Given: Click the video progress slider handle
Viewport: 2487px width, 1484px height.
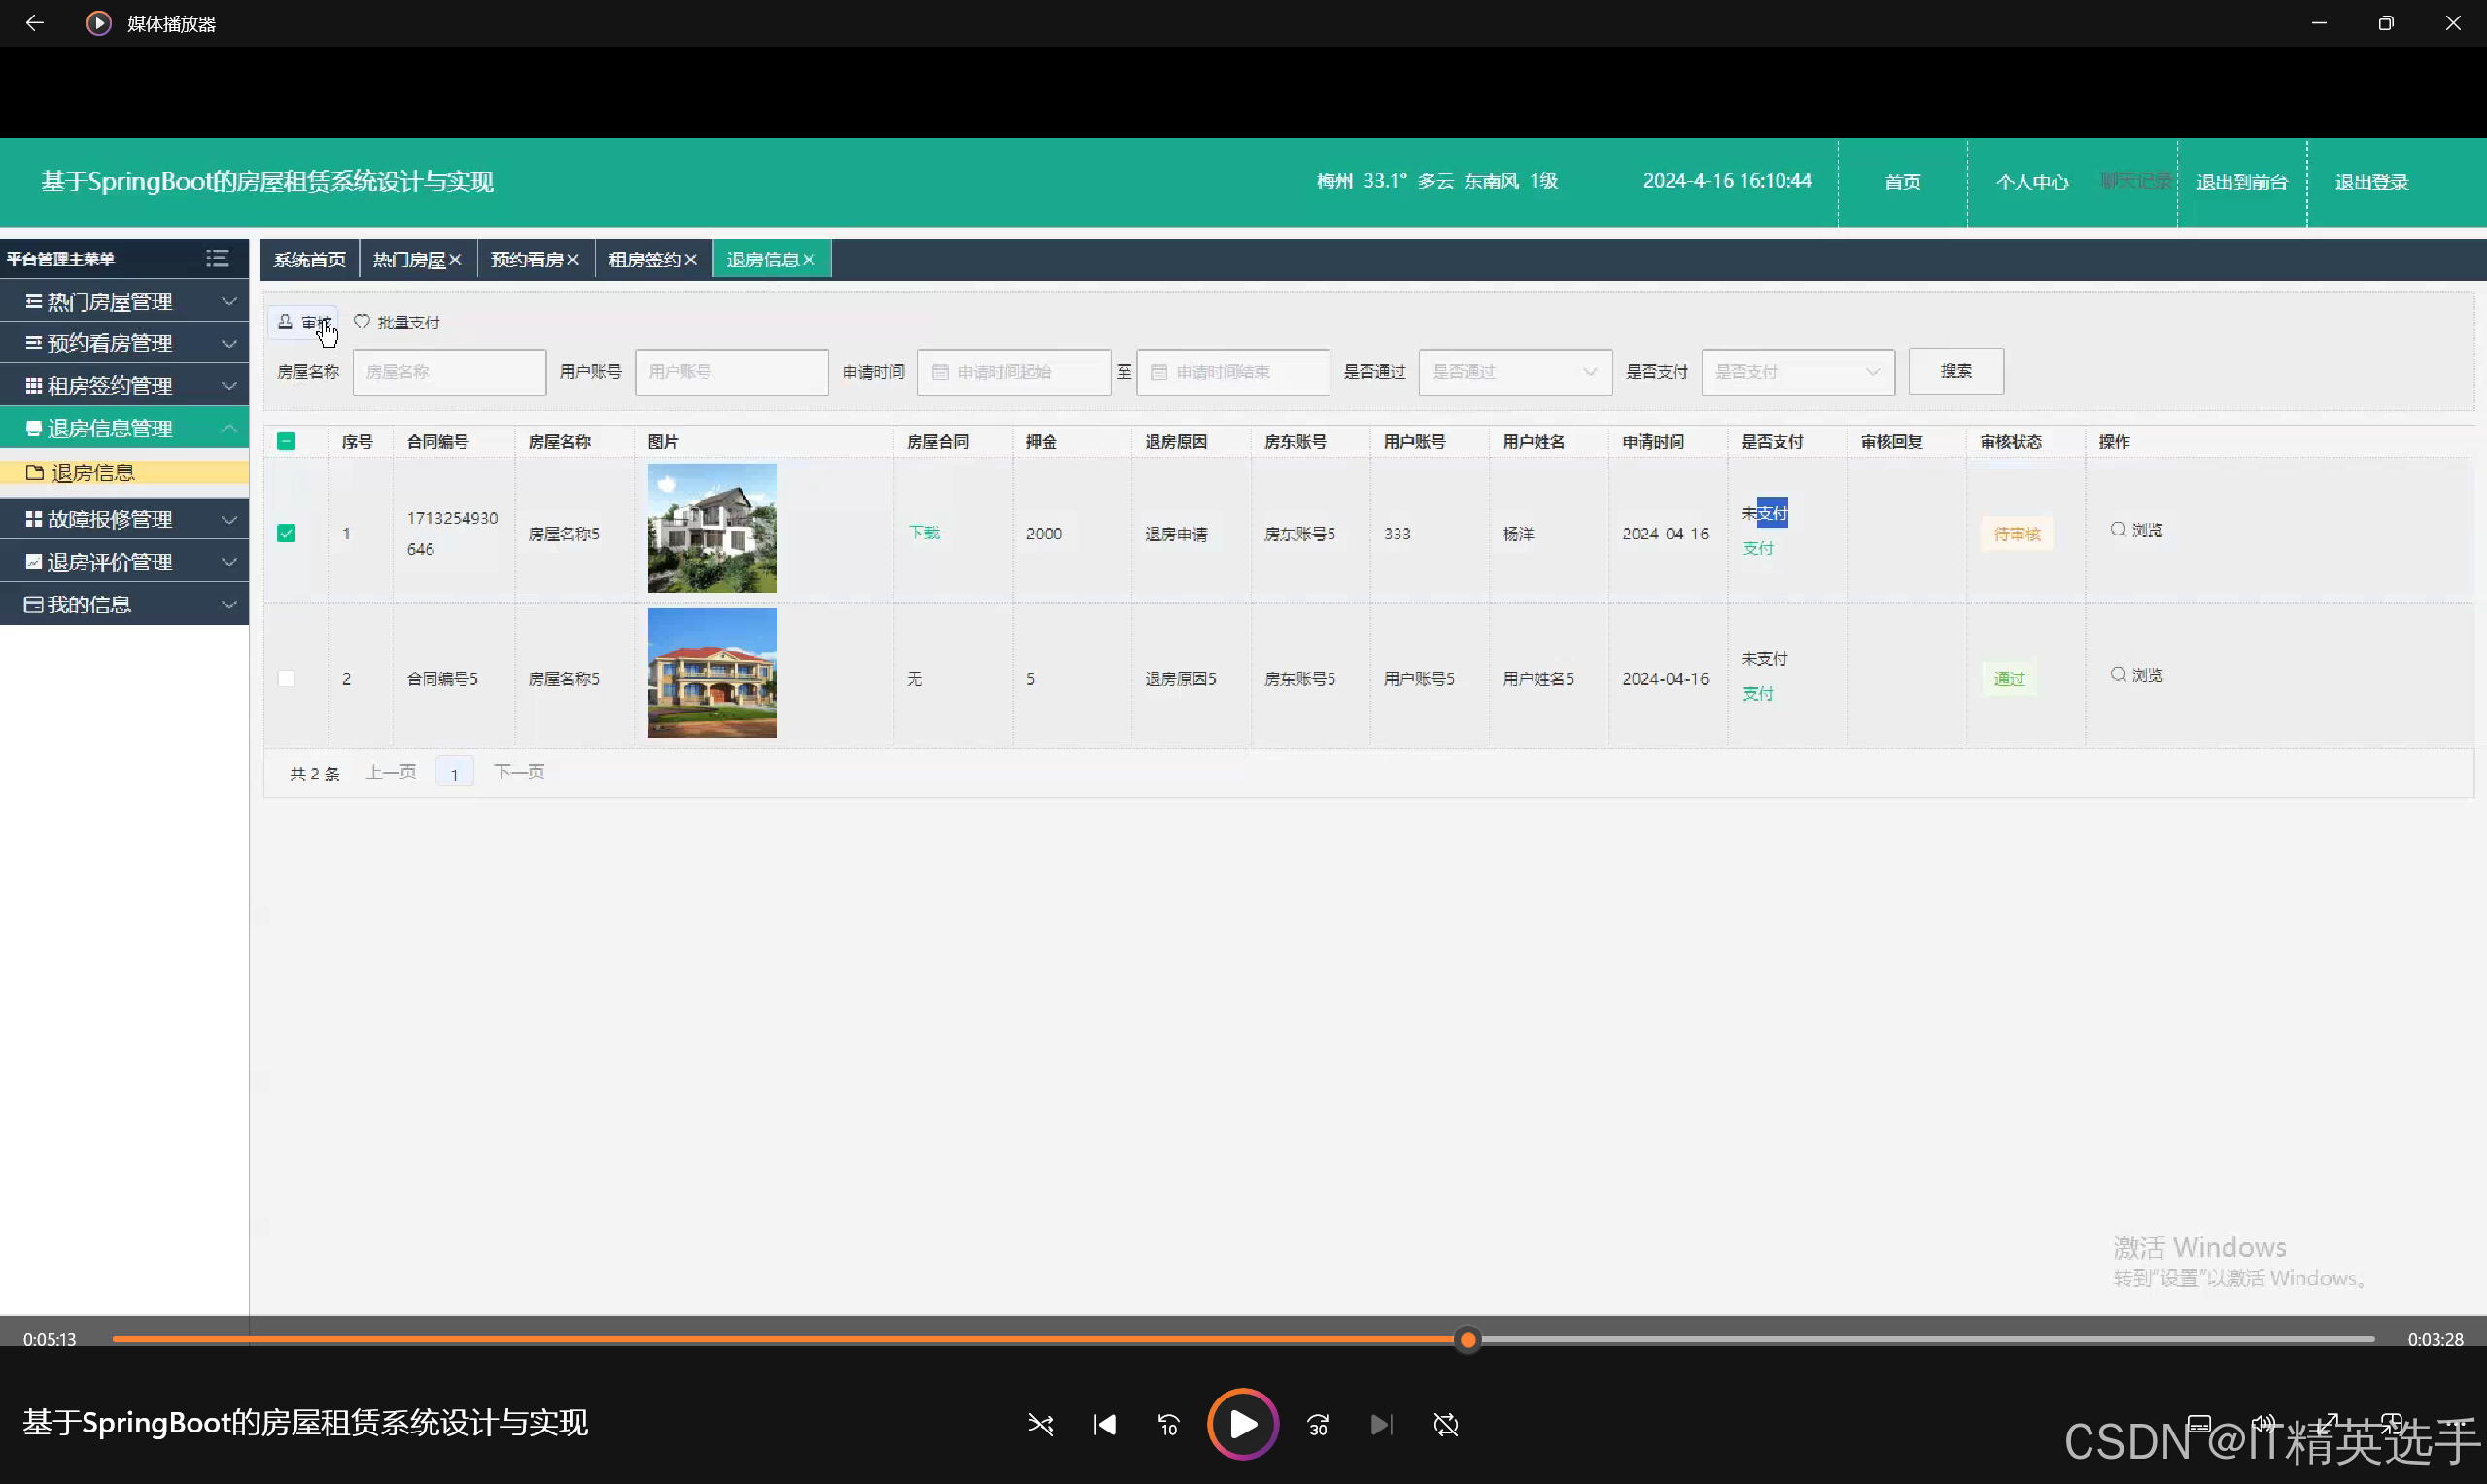Looking at the screenshot, I should [1467, 1339].
